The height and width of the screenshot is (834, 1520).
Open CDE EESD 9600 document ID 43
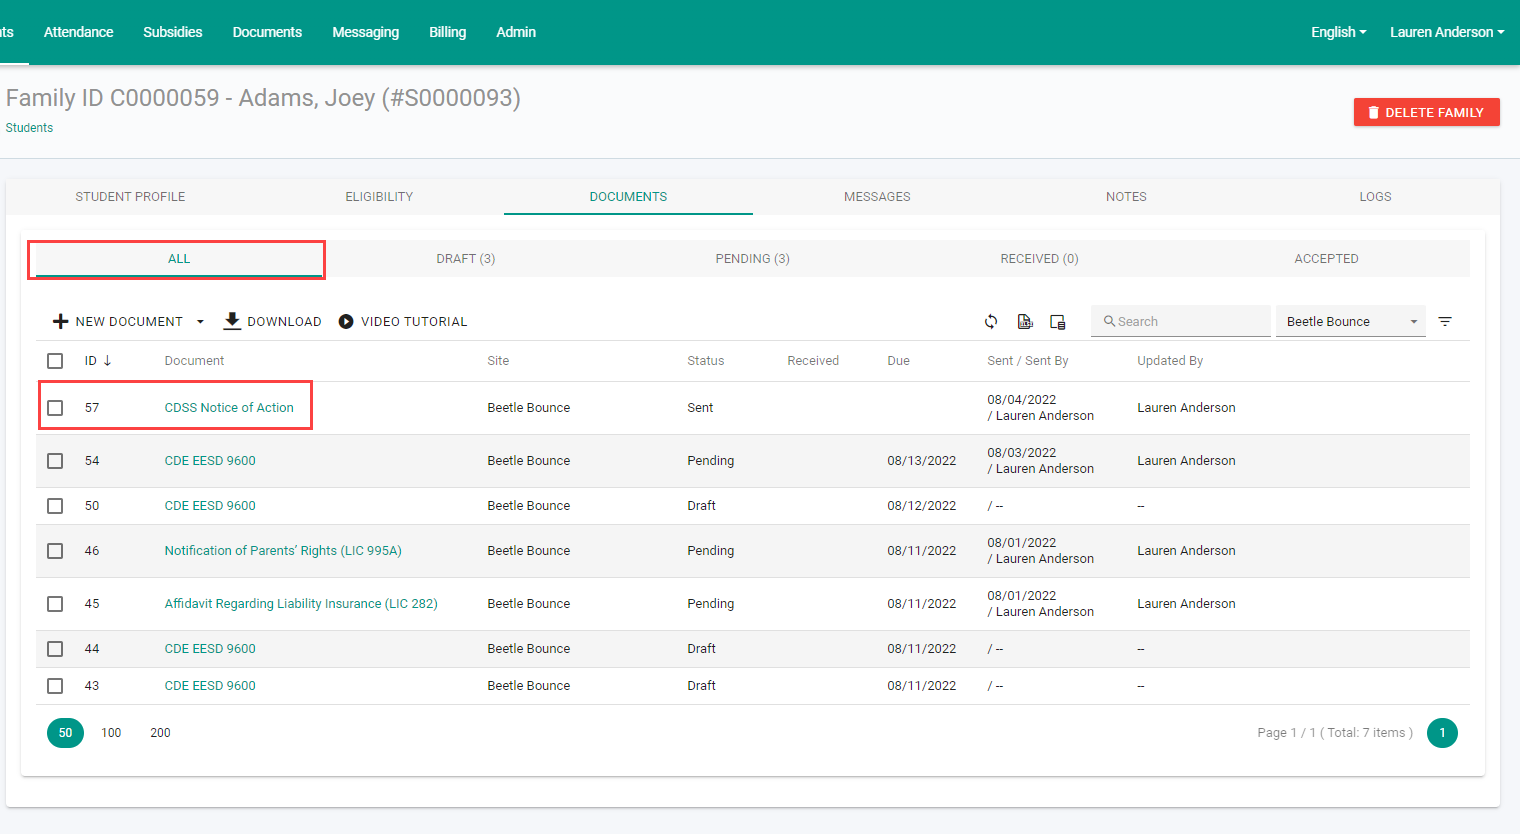[210, 686]
